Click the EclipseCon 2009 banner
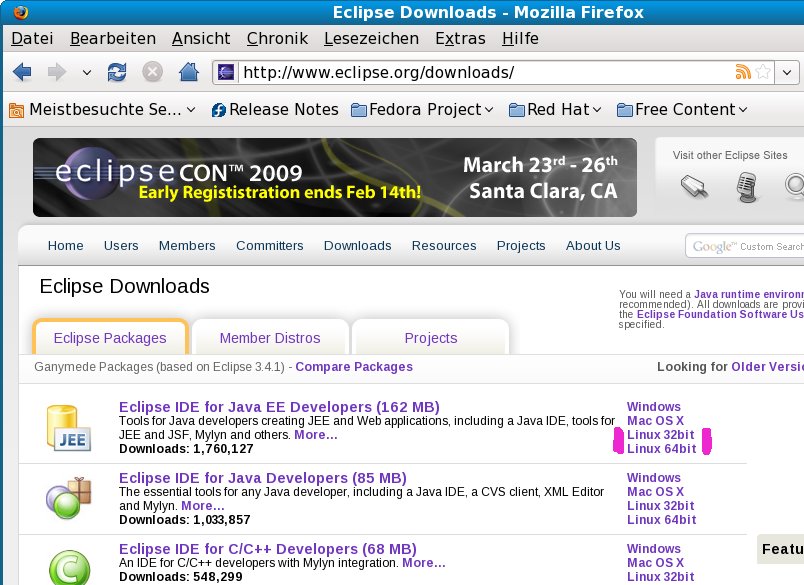 (x=335, y=178)
